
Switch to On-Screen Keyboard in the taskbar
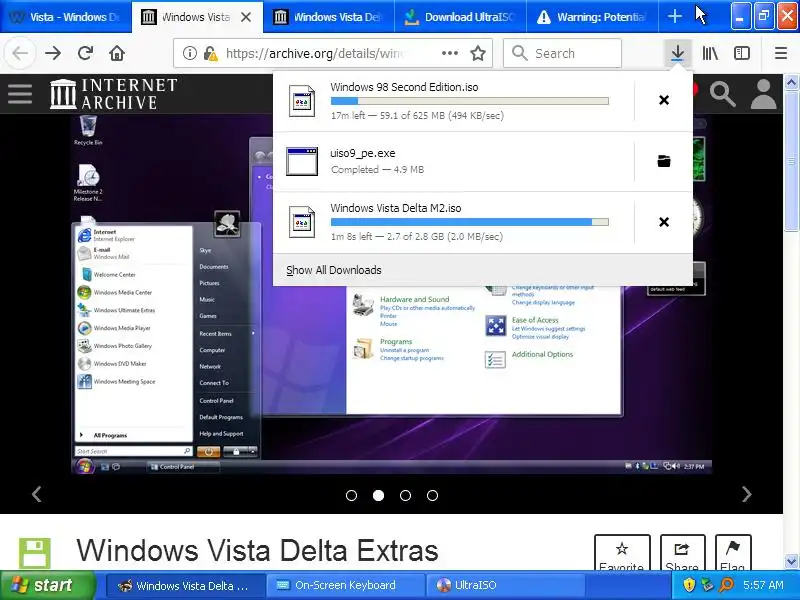(346, 586)
